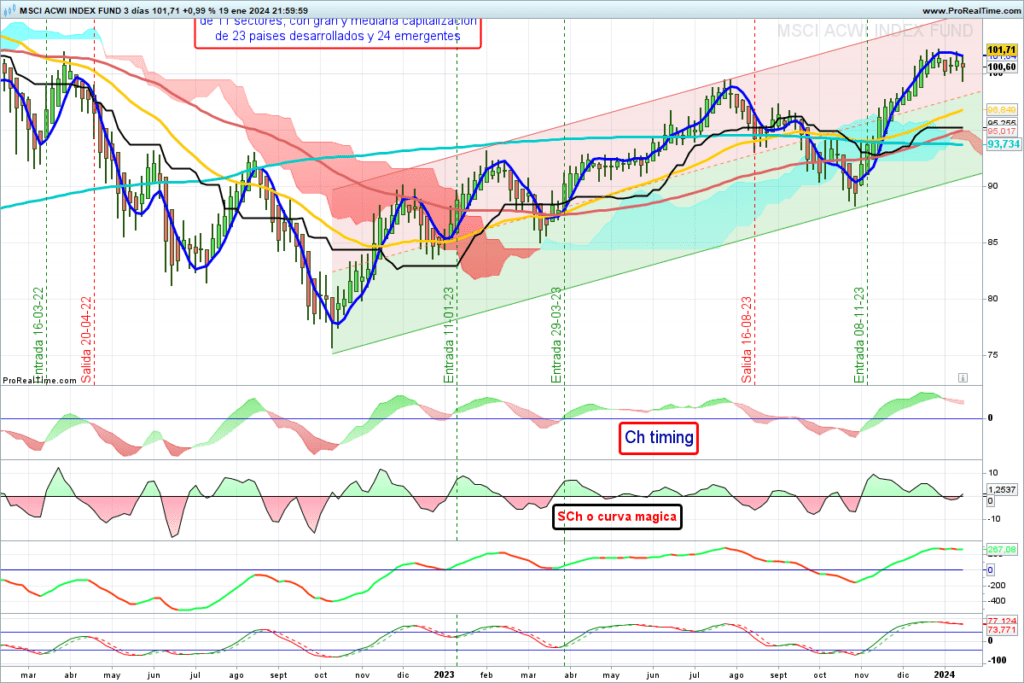Select the 'Salida 20-04-22' exit marker
The width and height of the screenshot is (1024, 683).
(x=86, y=340)
